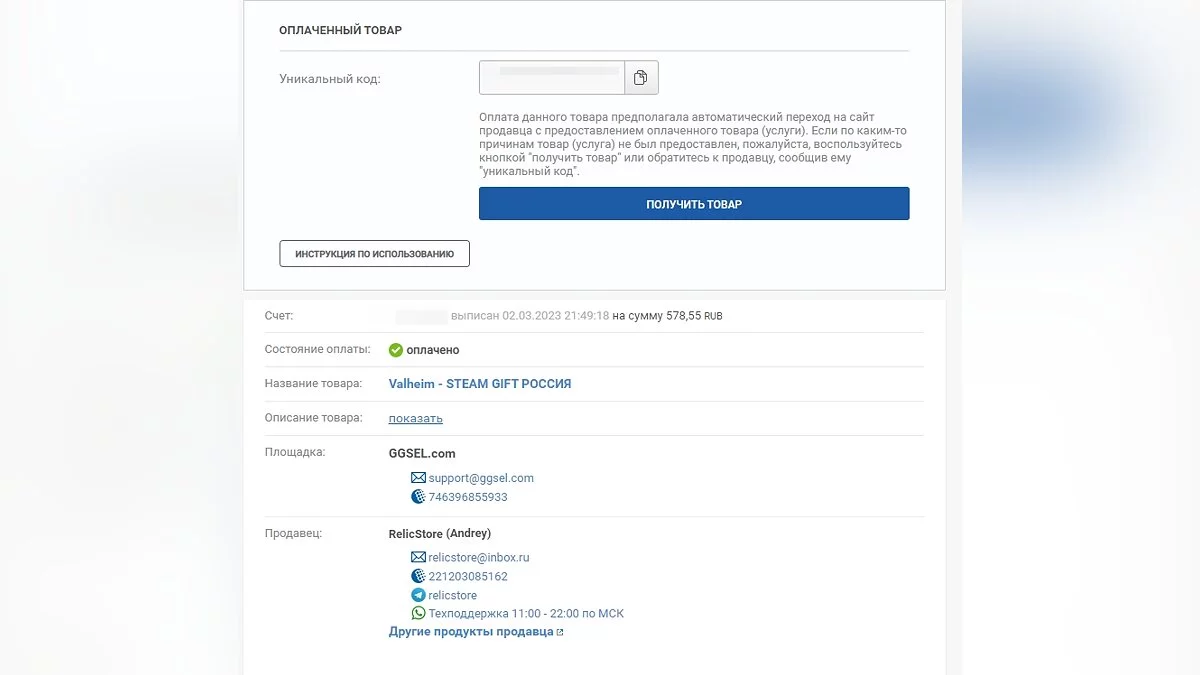This screenshot has height=675, width=1200.
Task: Click WebMoney icon beside 221203085162
Action: click(x=418, y=576)
